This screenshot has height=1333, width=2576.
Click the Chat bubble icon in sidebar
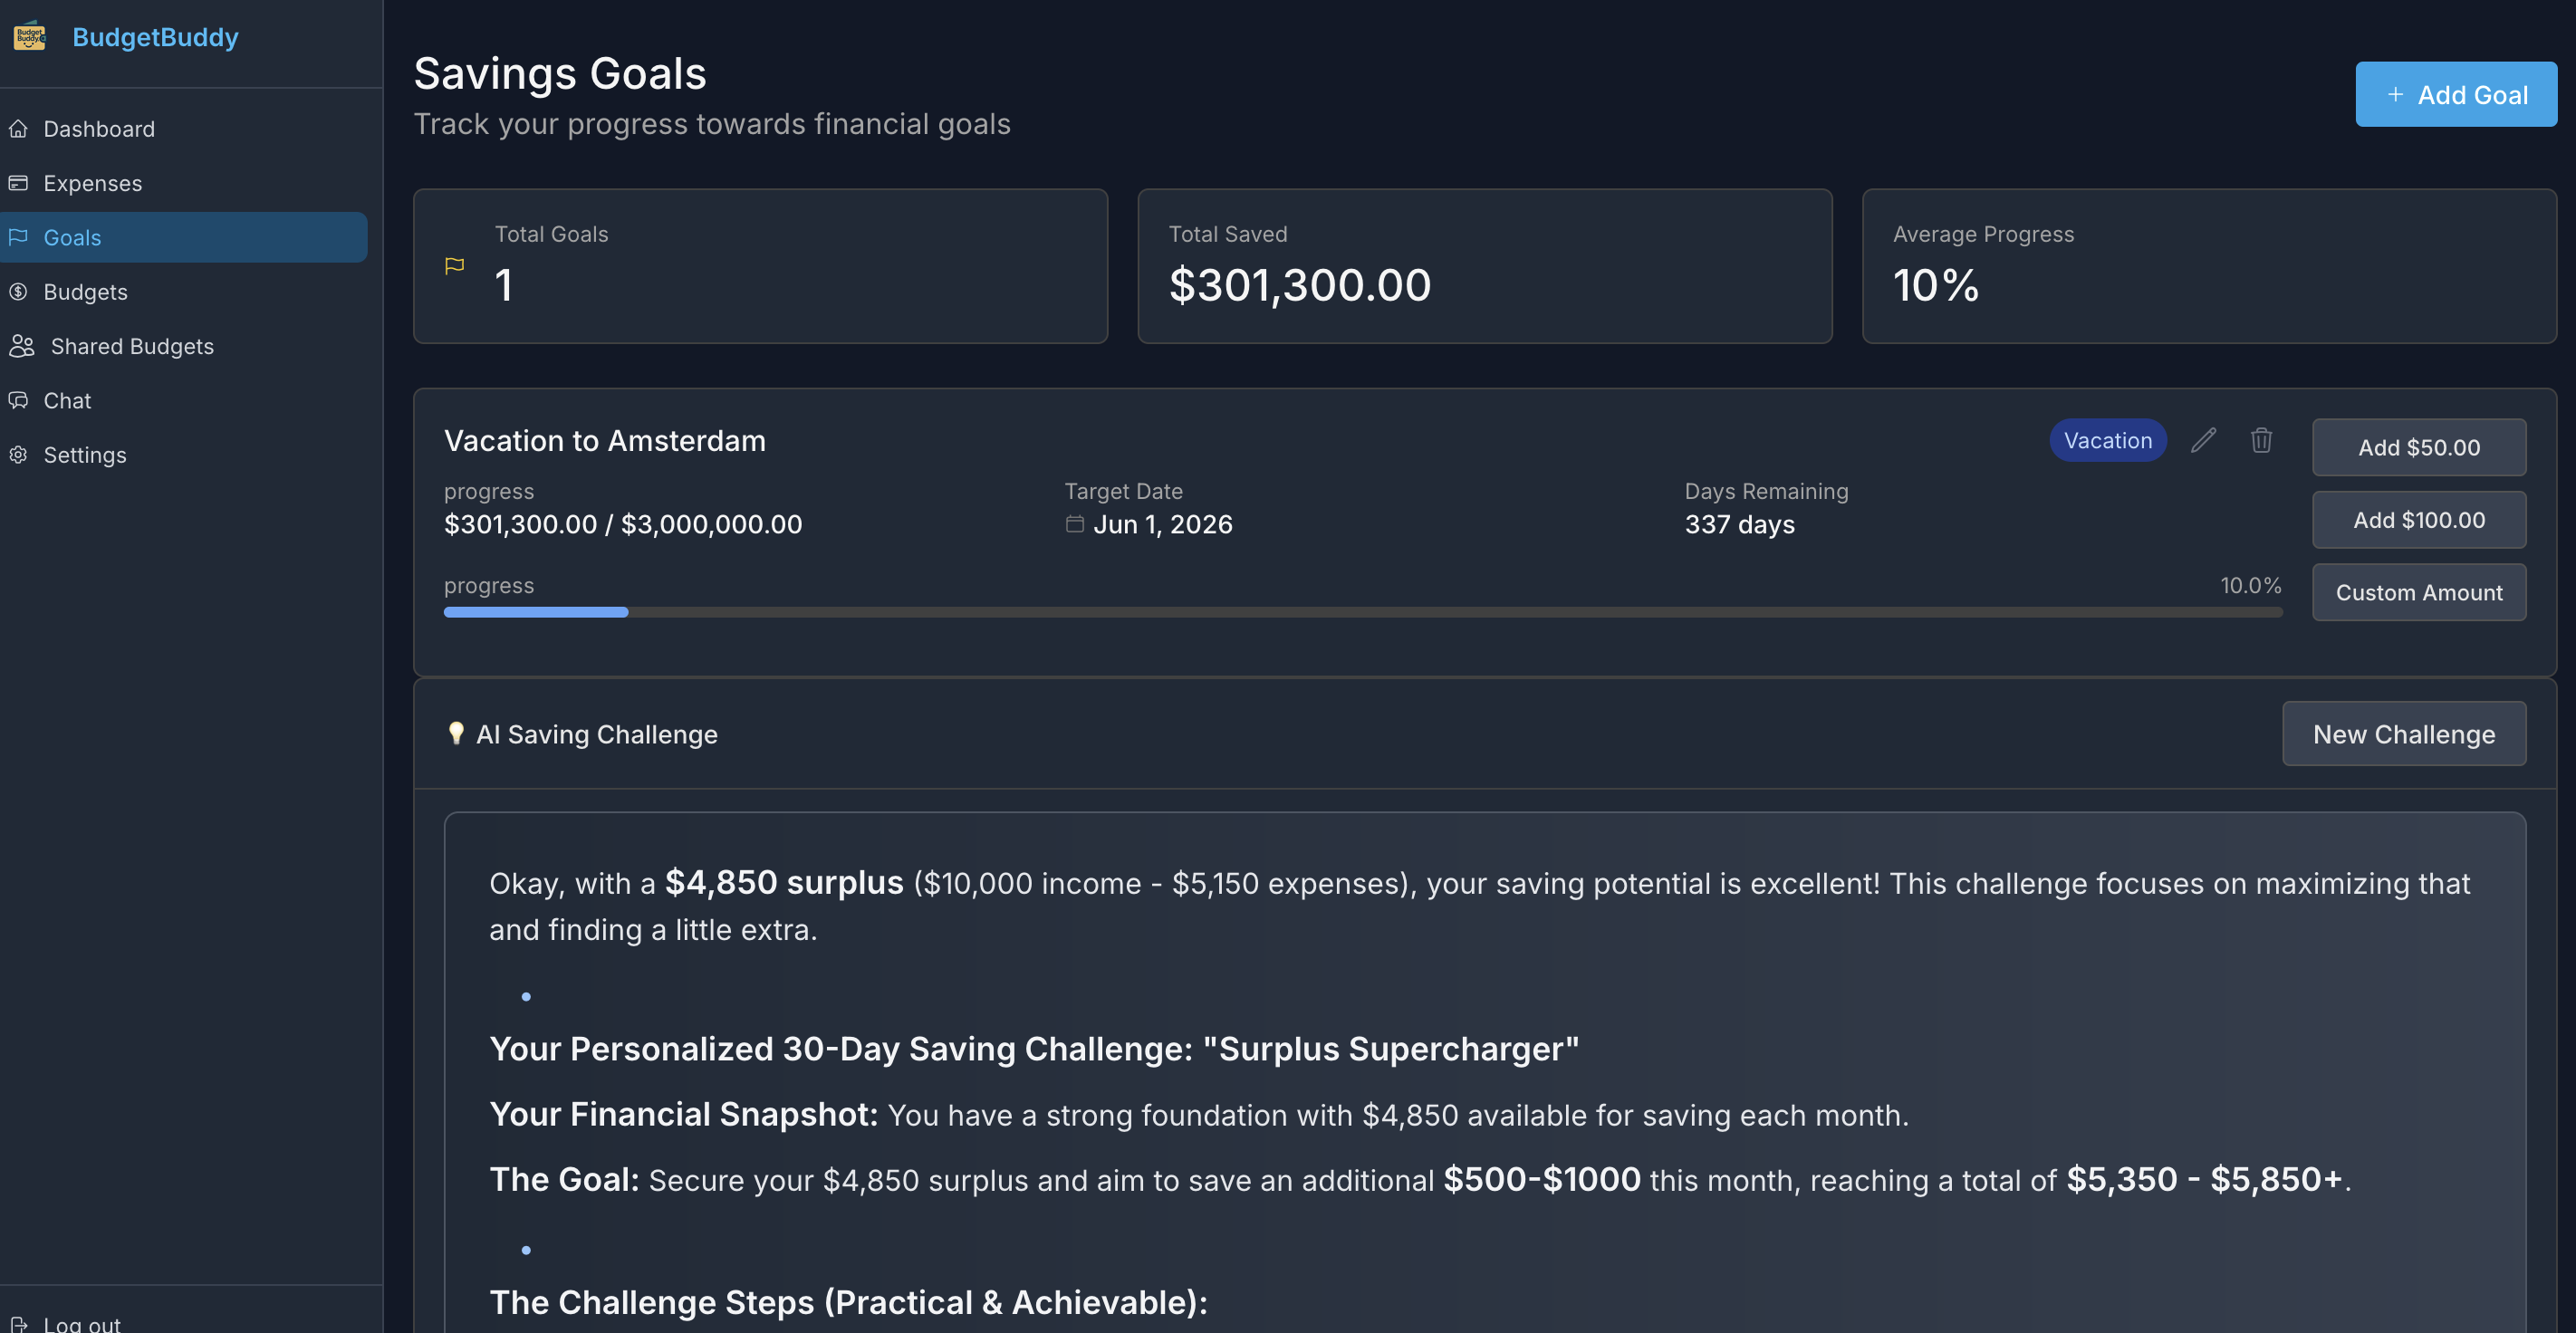pyautogui.click(x=18, y=400)
